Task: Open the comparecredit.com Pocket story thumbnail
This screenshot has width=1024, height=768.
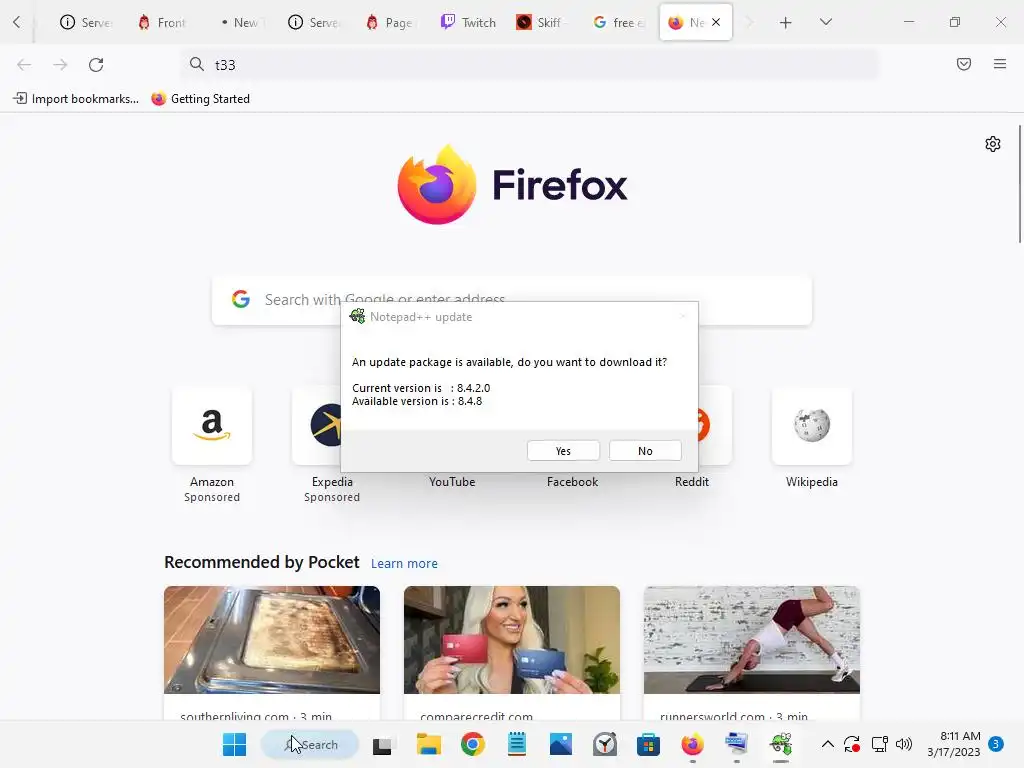Action: click(511, 640)
